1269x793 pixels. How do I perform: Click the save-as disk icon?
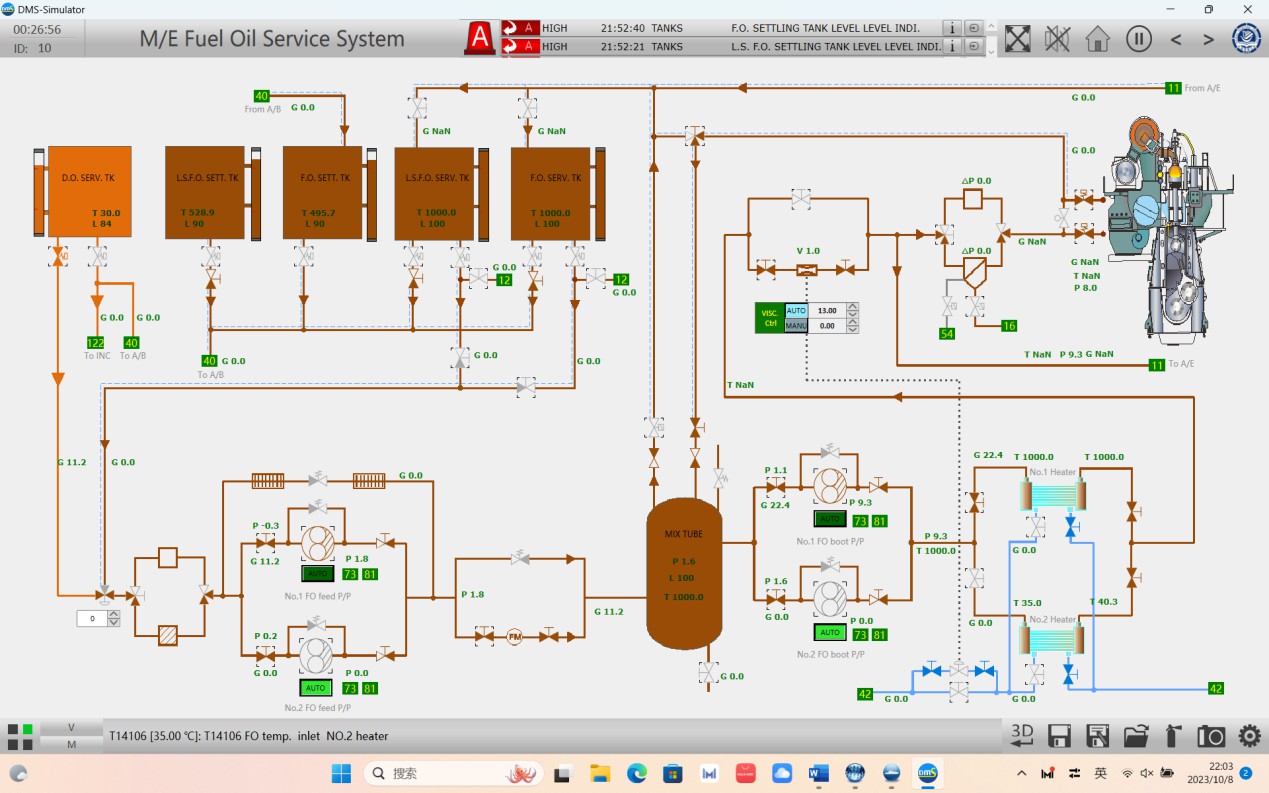click(1097, 736)
